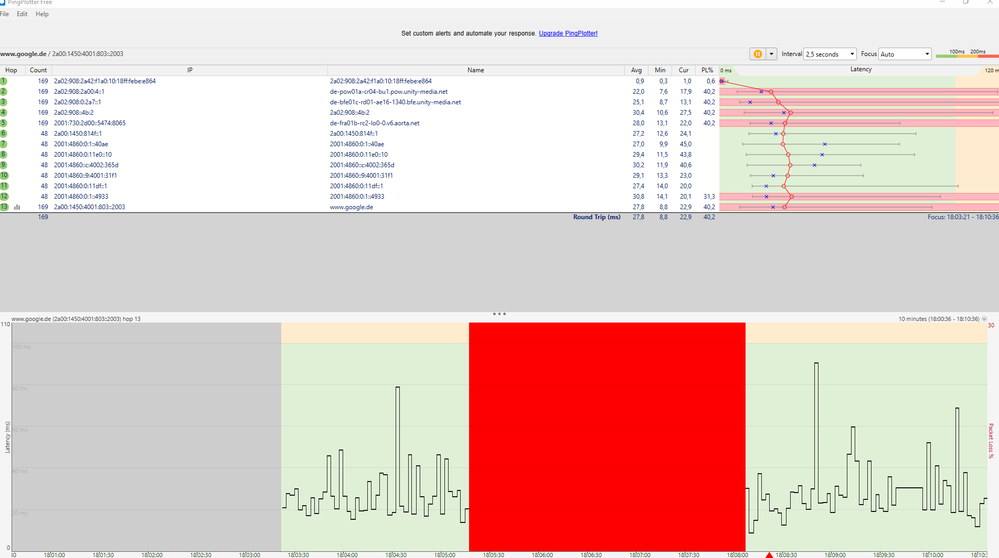This screenshot has width=999, height=558.
Task: Open the Interval 2,5 seconds dropdown
Action: pyautogui.click(x=830, y=54)
